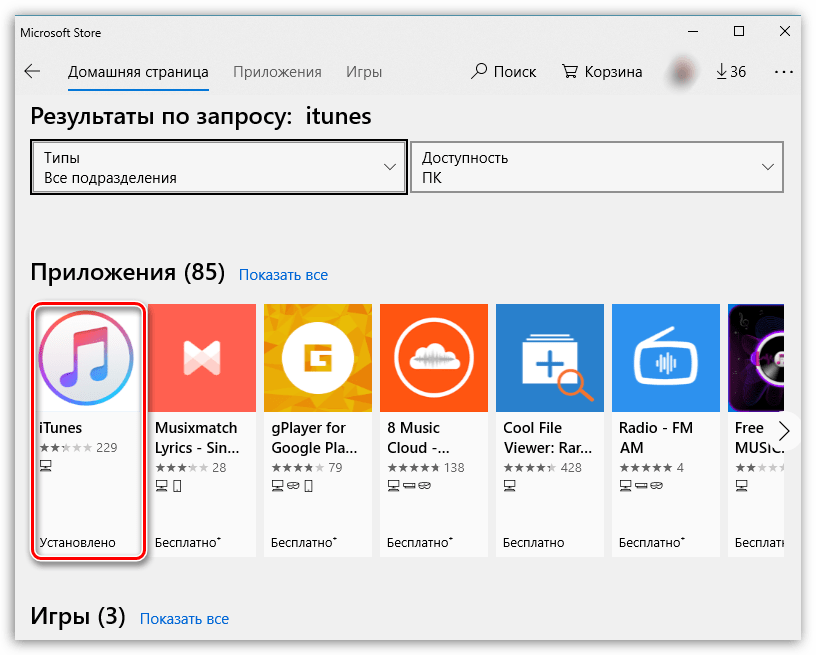Open Musixmatch Lyrics app tile icon
816x655 pixels.
[x=202, y=358]
